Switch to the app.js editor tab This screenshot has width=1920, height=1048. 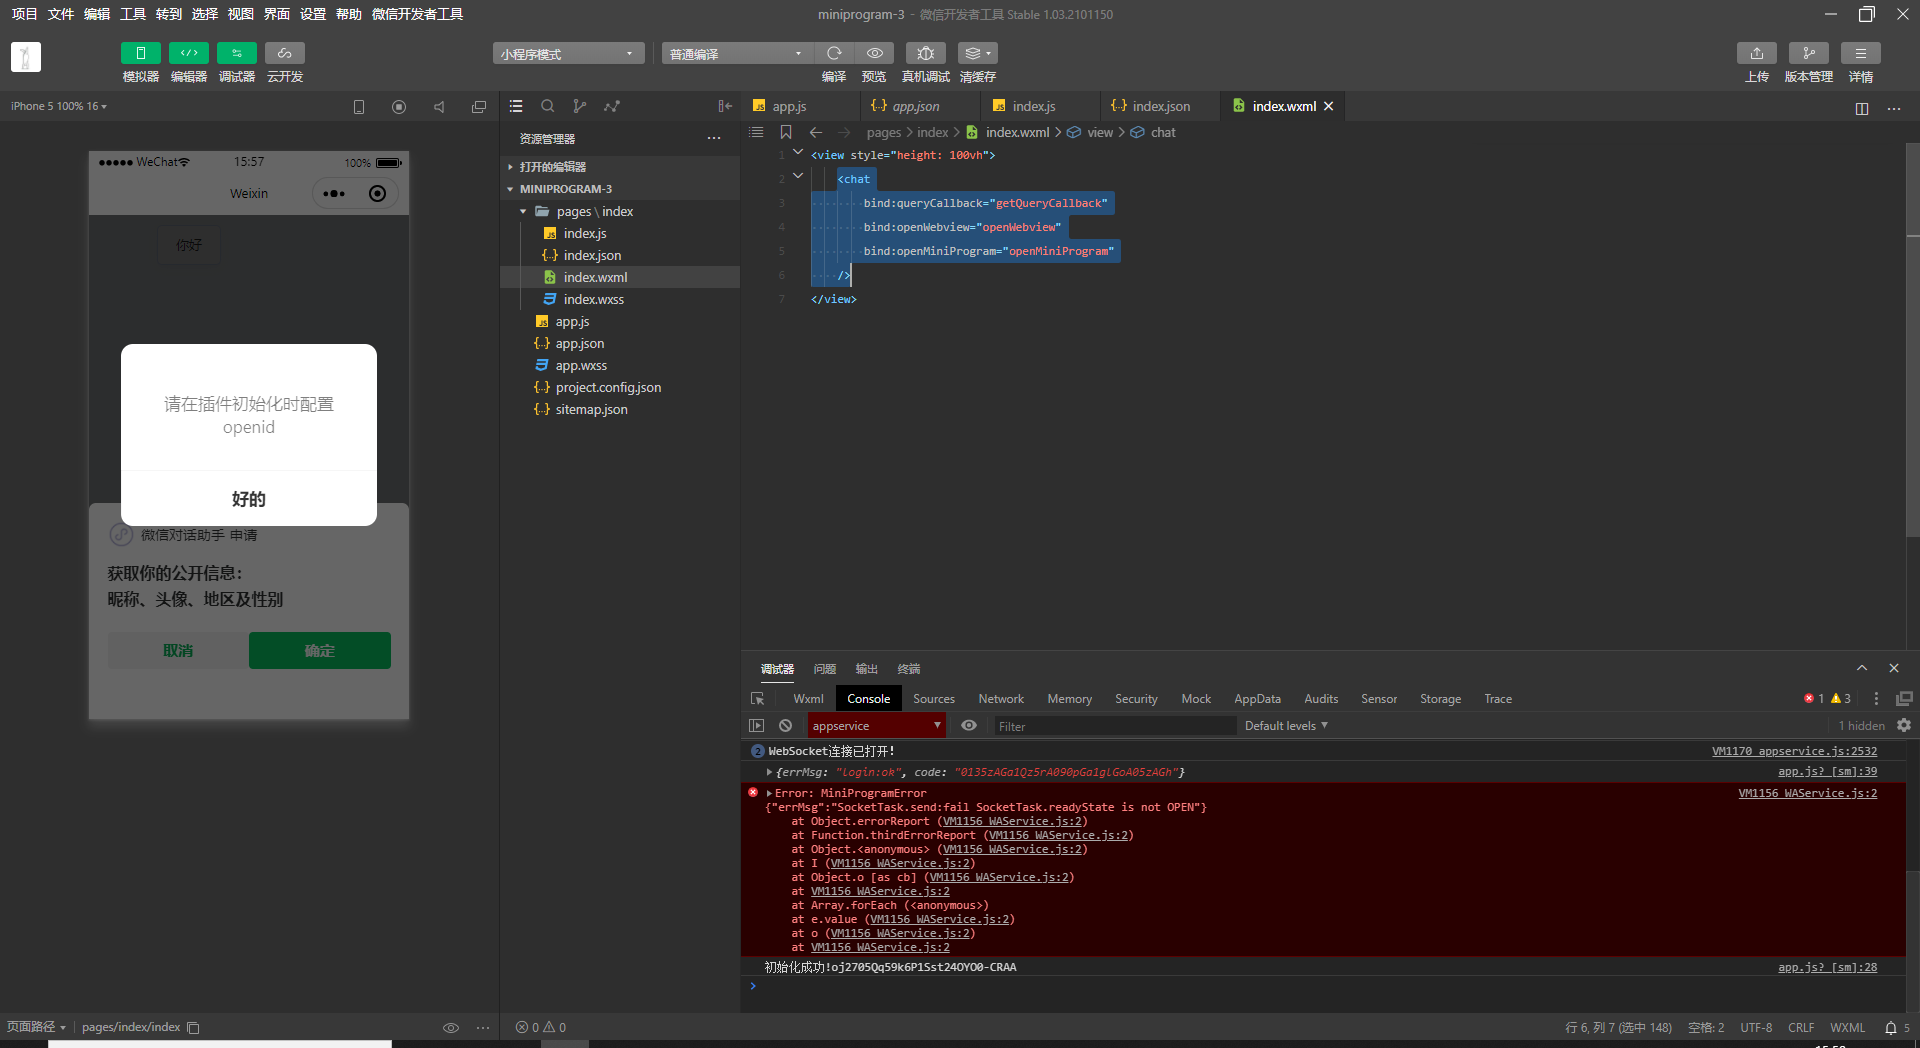(800, 106)
